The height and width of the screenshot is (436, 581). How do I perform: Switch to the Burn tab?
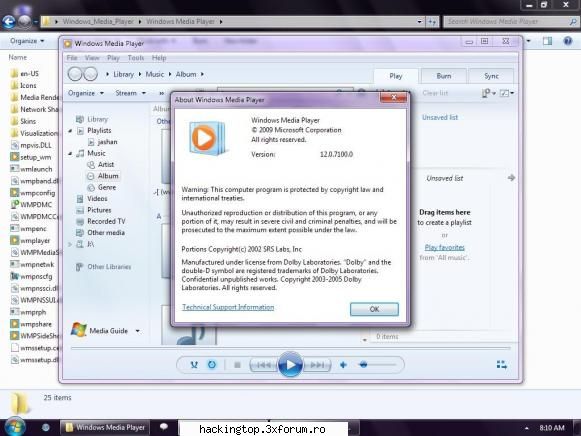[x=444, y=76]
